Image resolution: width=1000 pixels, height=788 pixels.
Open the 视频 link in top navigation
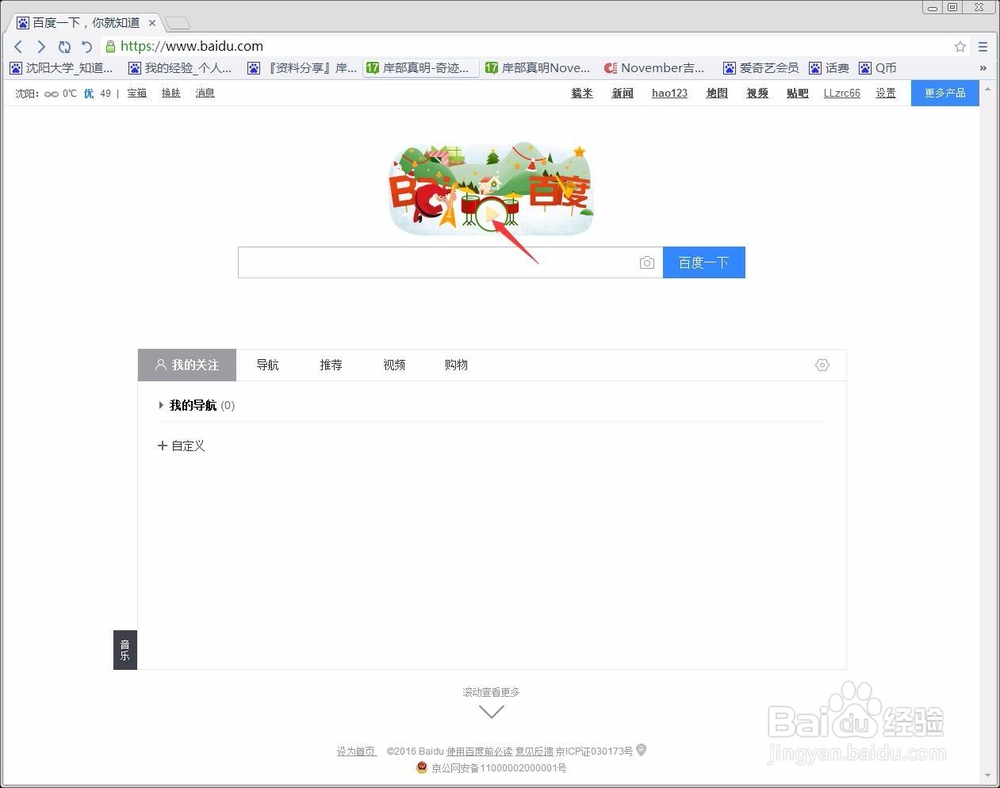click(x=757, y=93)
